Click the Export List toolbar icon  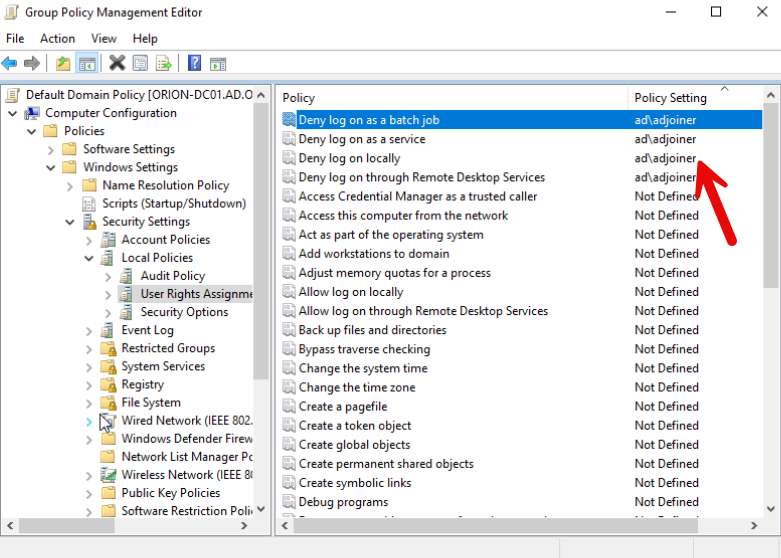pos(164,63)
